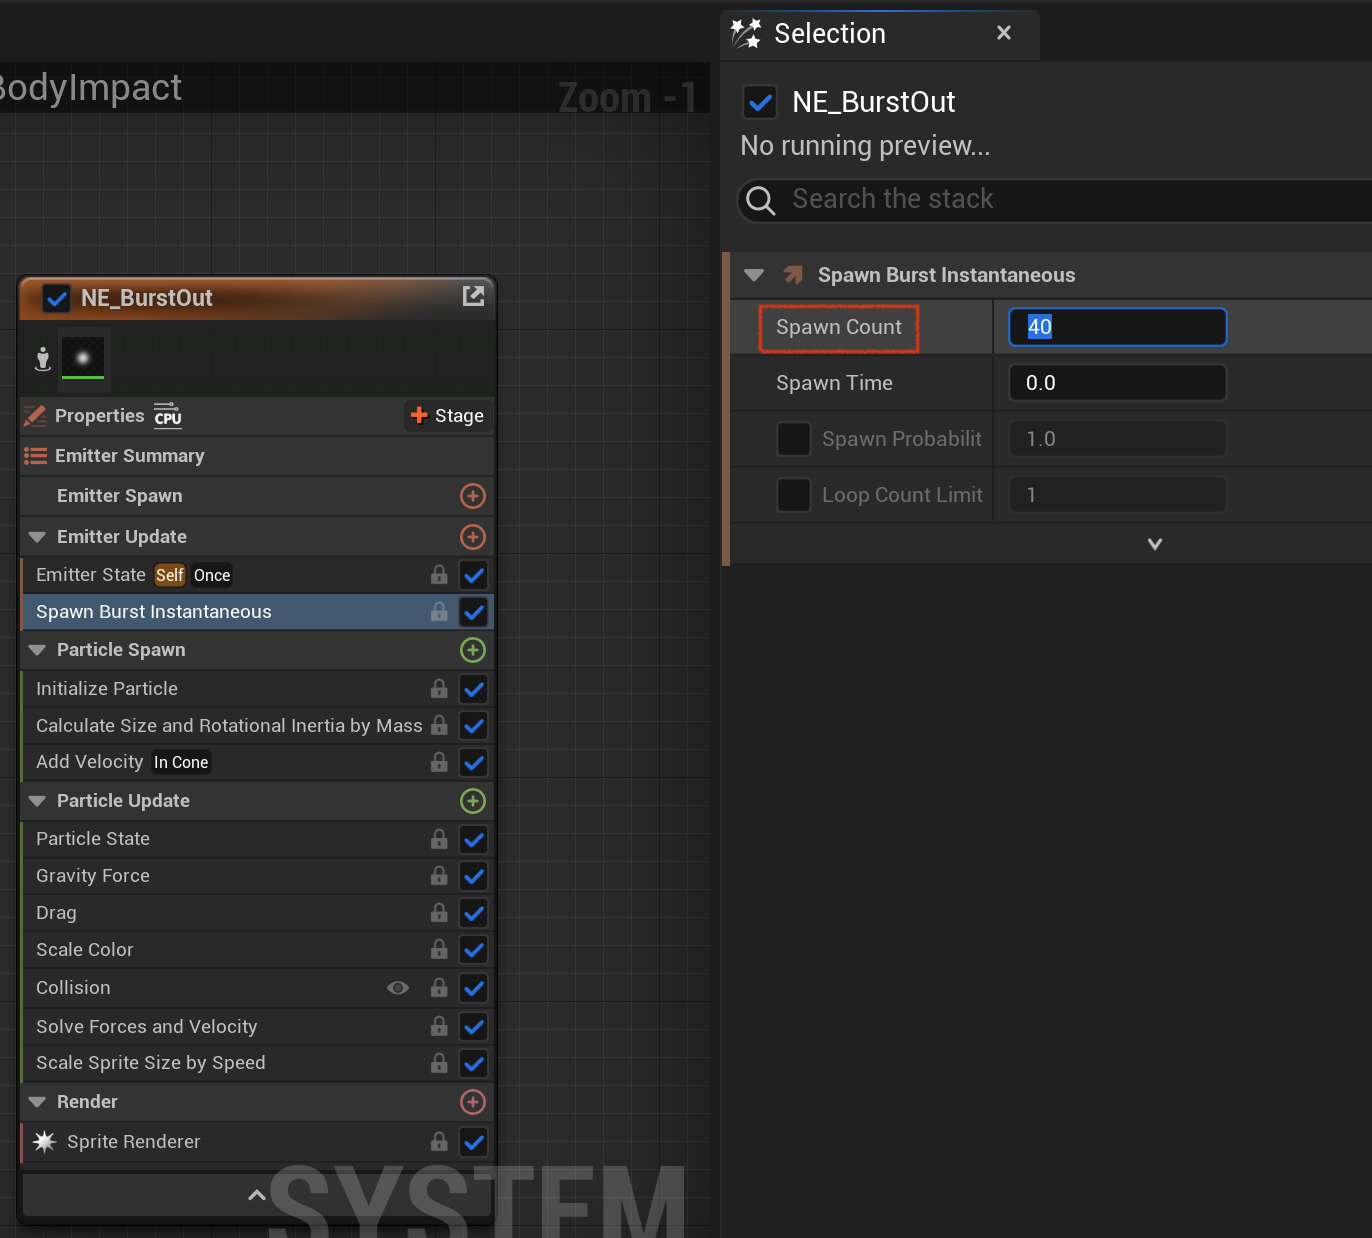This screenshot has height=1238, width=1372.
Task: Collapse Spawn Burst Instantaneous section in Selection
Action: click(754, 275)
